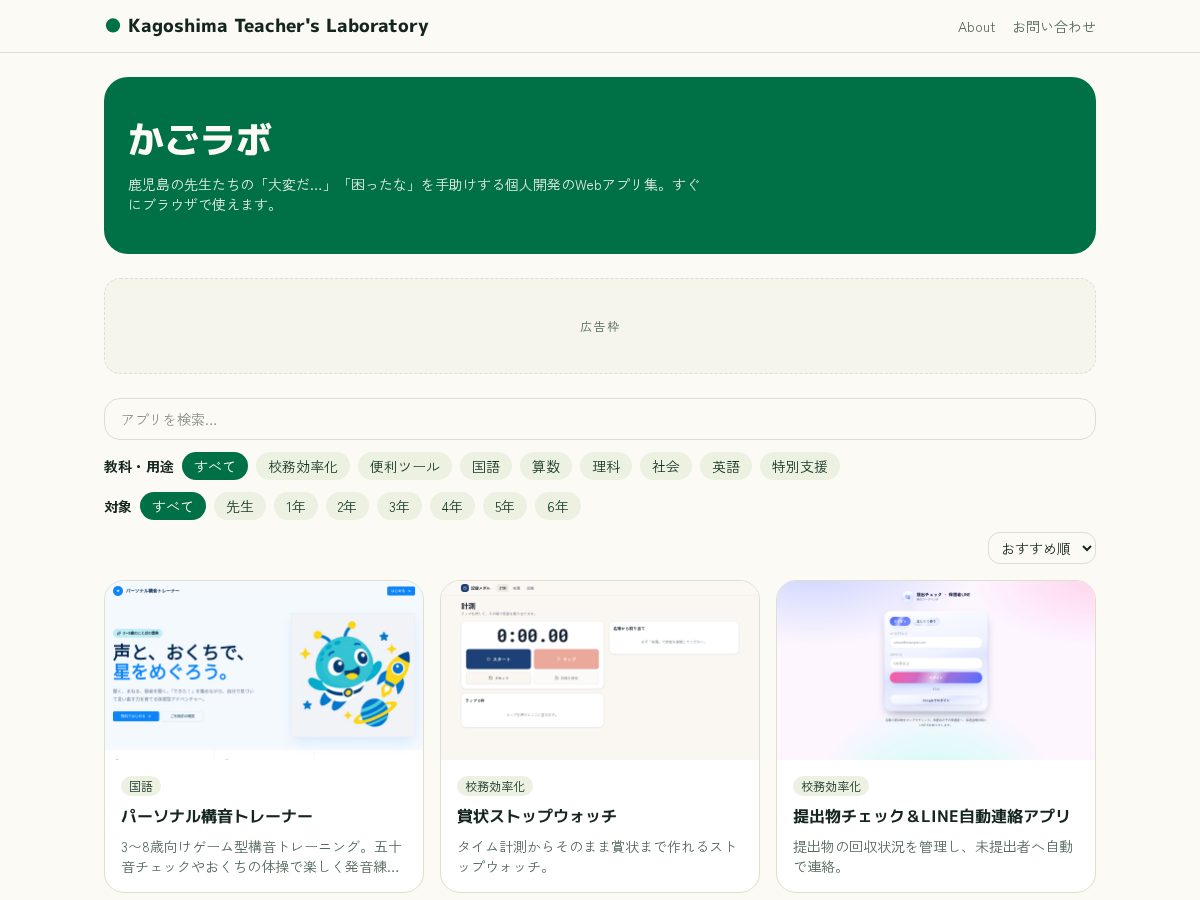Screen dimensions: 1200x900
Task: Click the アプリを検索 search field
Action: pyautogui.click(x=600, y=419)
